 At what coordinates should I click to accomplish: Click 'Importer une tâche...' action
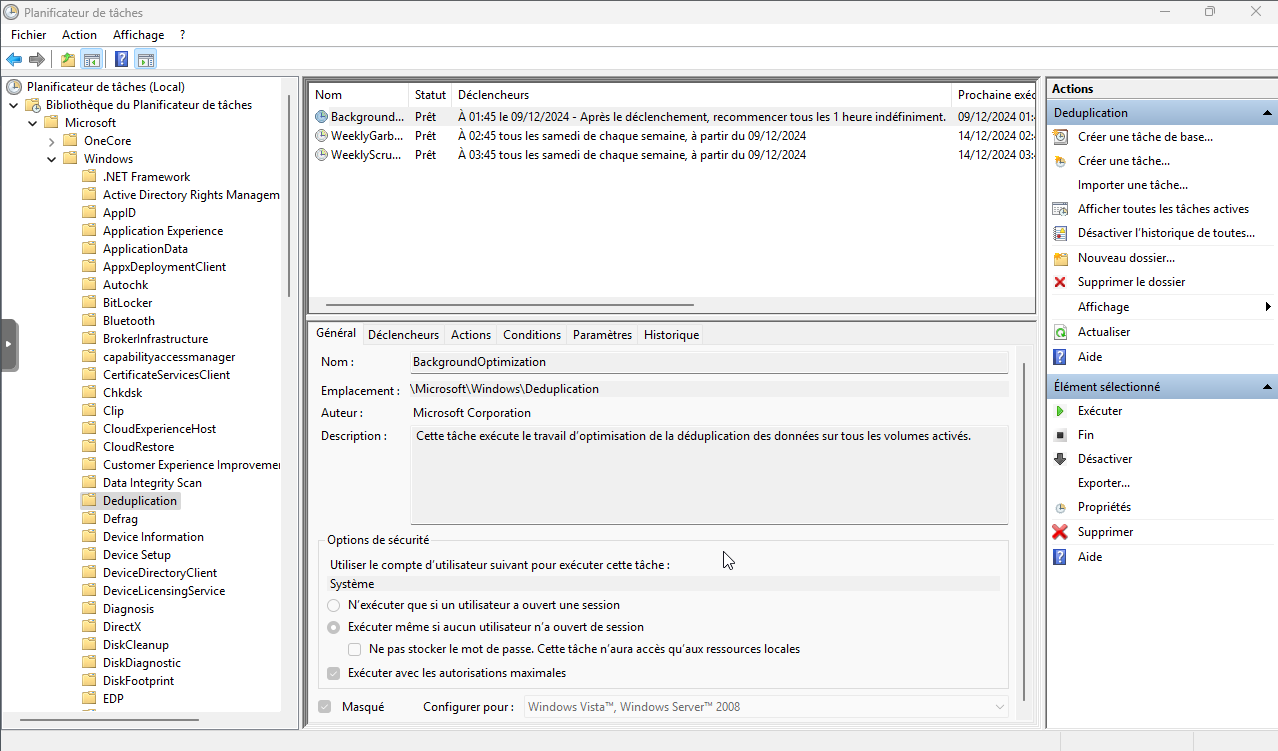[x=1132, y=185]
